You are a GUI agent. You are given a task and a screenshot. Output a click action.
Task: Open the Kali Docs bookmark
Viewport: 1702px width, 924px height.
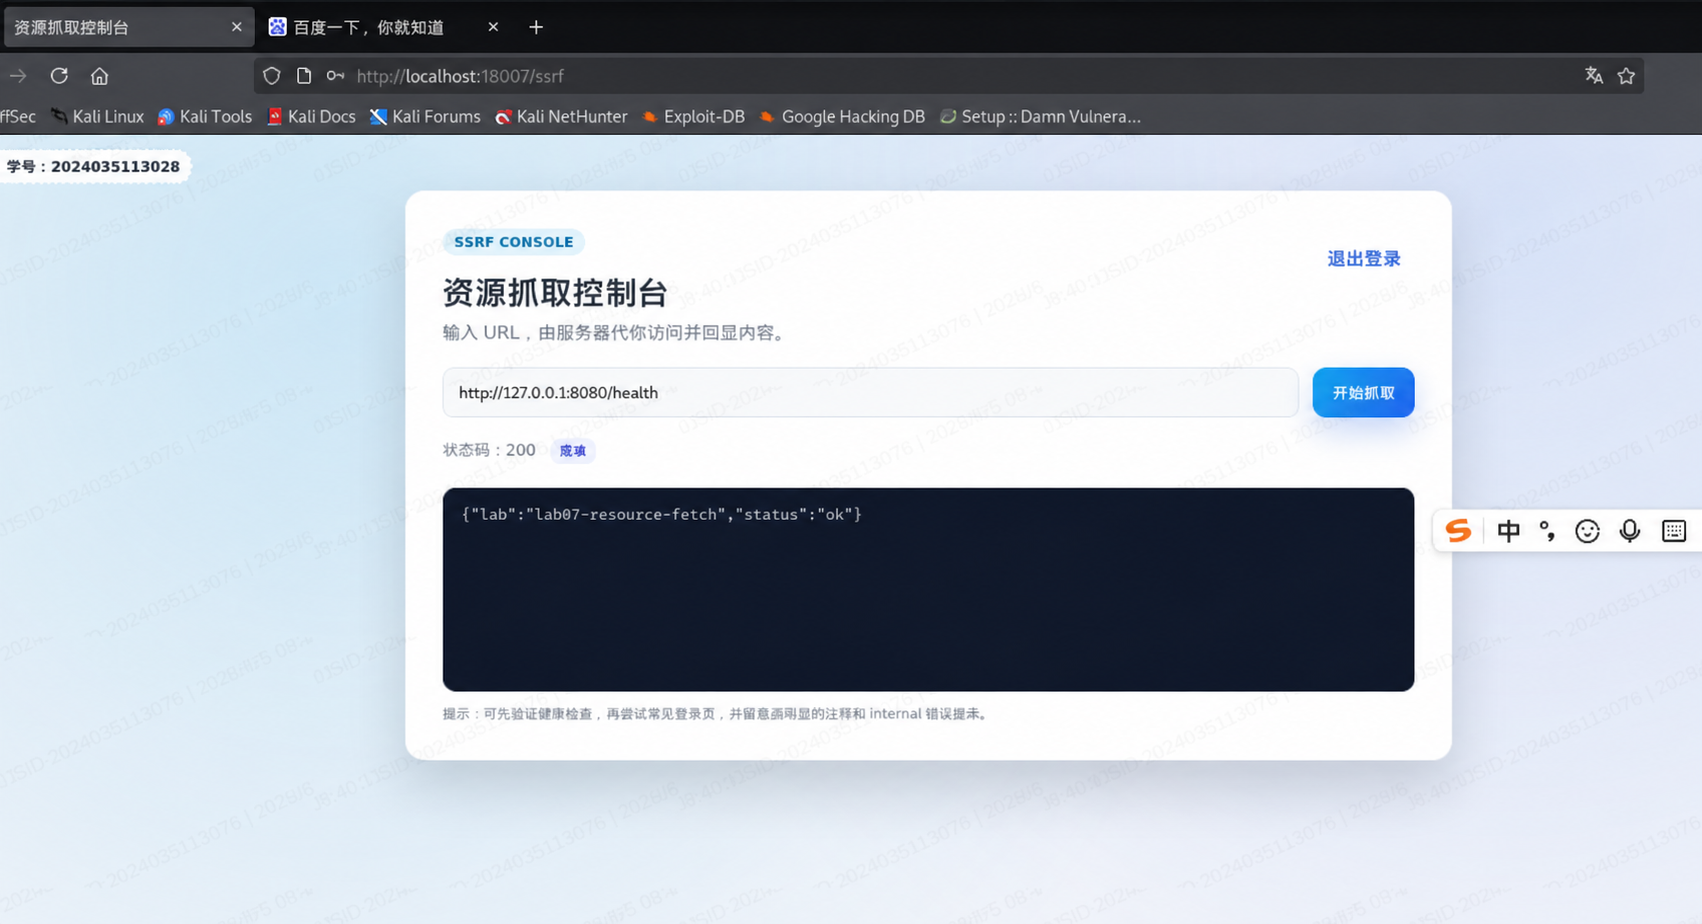coord(311,117)
